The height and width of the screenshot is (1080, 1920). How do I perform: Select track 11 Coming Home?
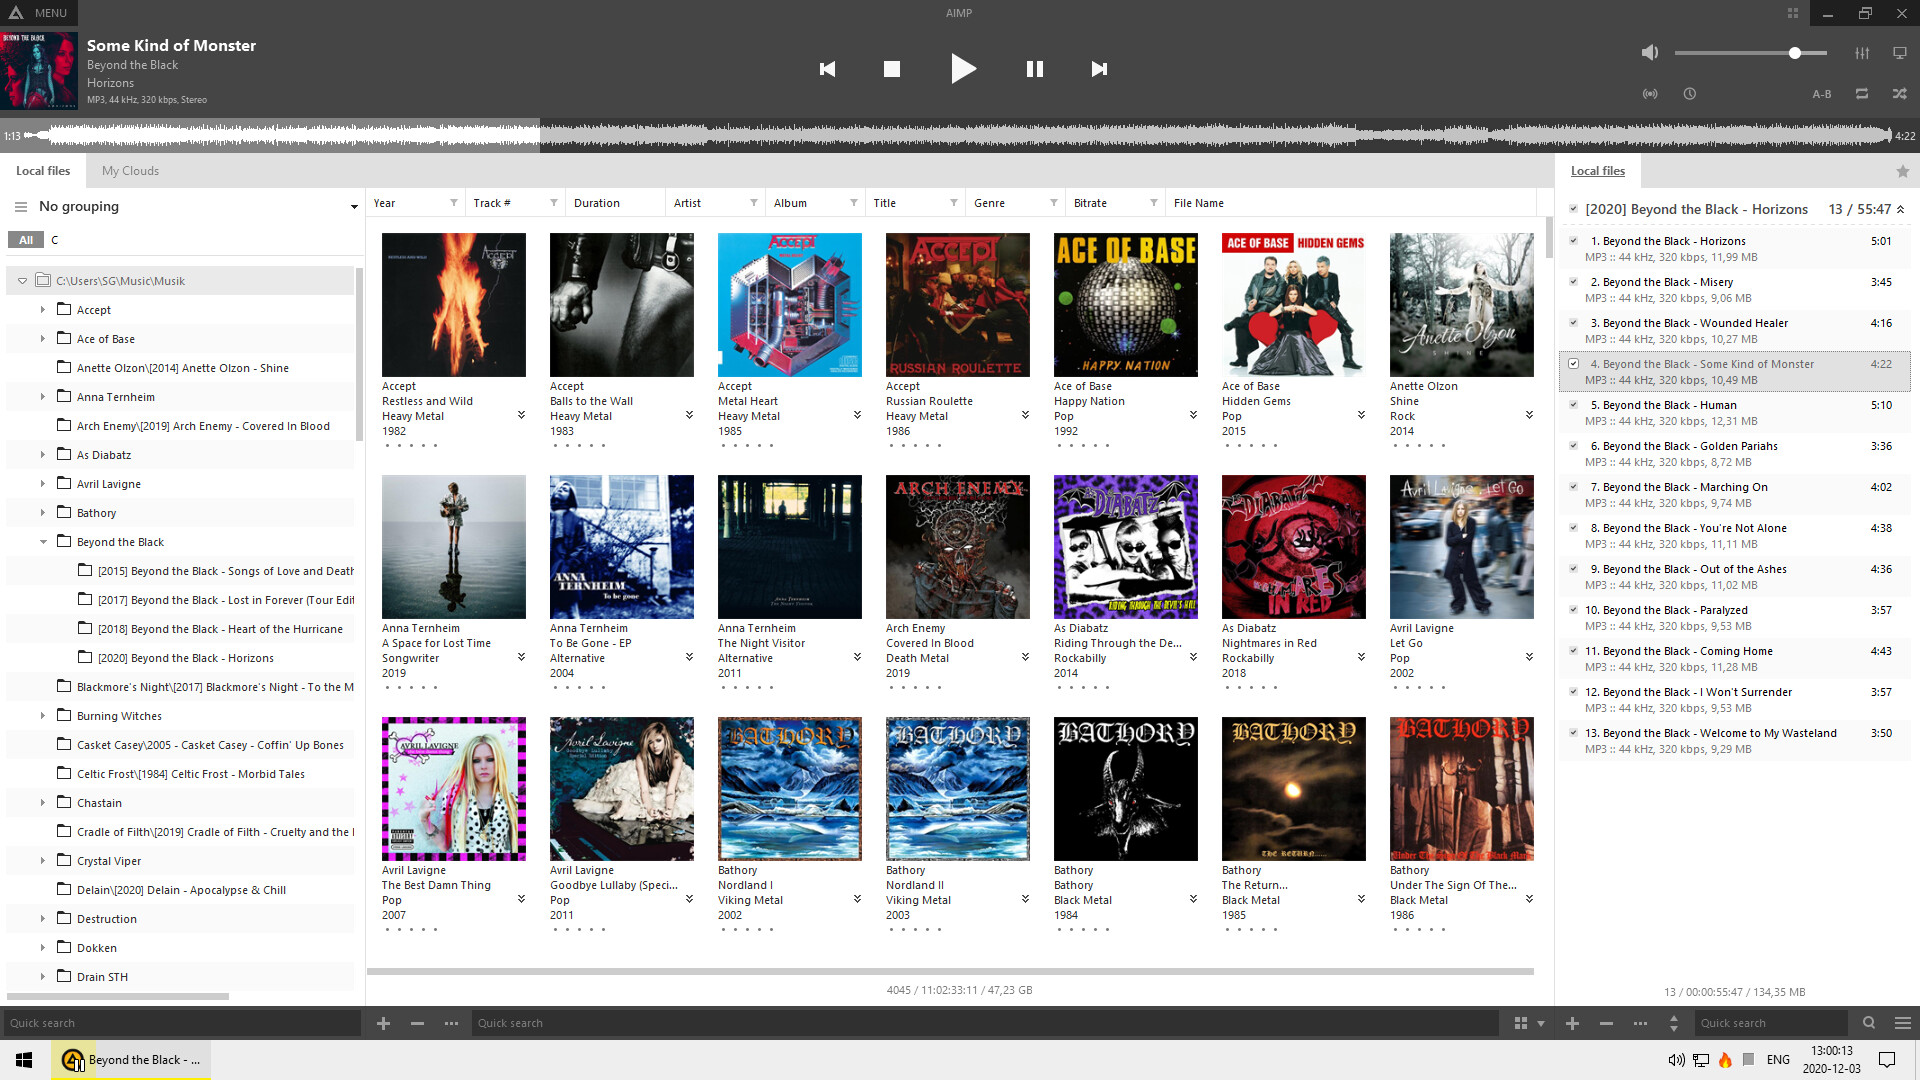[1735, 659]
